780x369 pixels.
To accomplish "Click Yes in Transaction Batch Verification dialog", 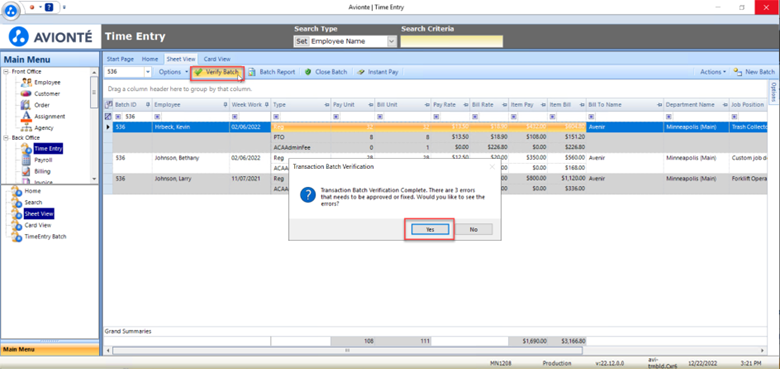I will [x=430, y=229].
